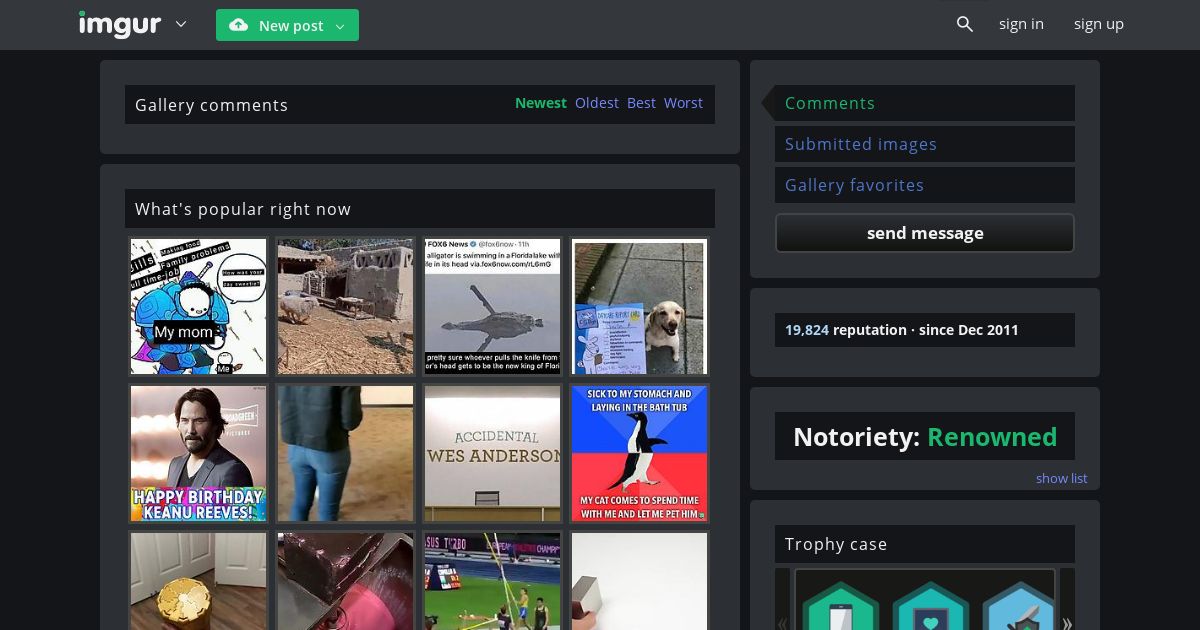Click the send message button
Image resolution: width=1200 pixels, height=630 pixels.
pyautogui.click(x=925, y=233)
